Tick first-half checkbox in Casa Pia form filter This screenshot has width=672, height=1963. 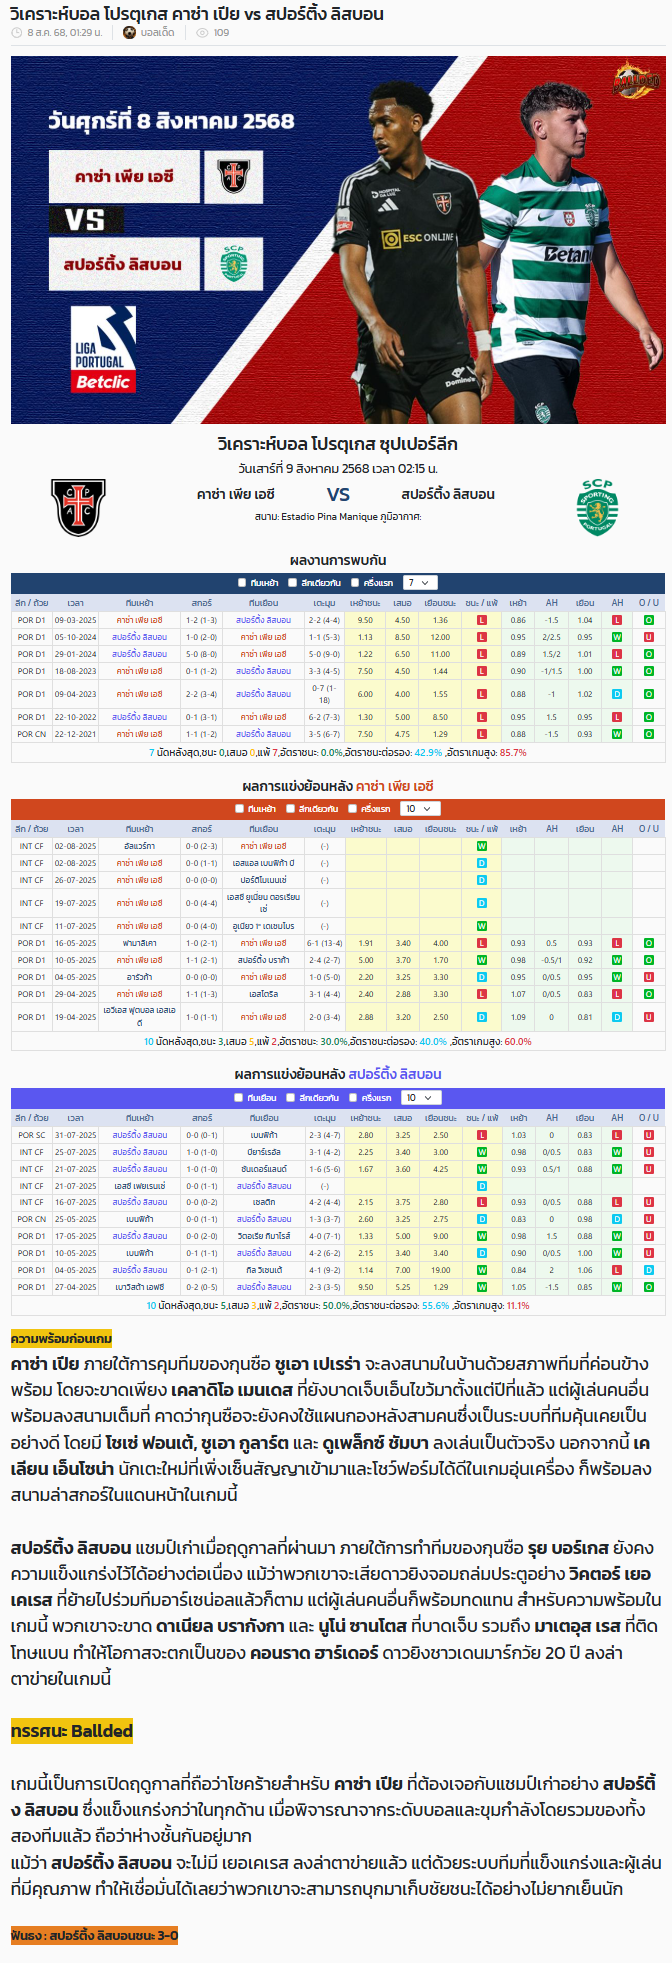pyautogui.click(x=352, y=809)
